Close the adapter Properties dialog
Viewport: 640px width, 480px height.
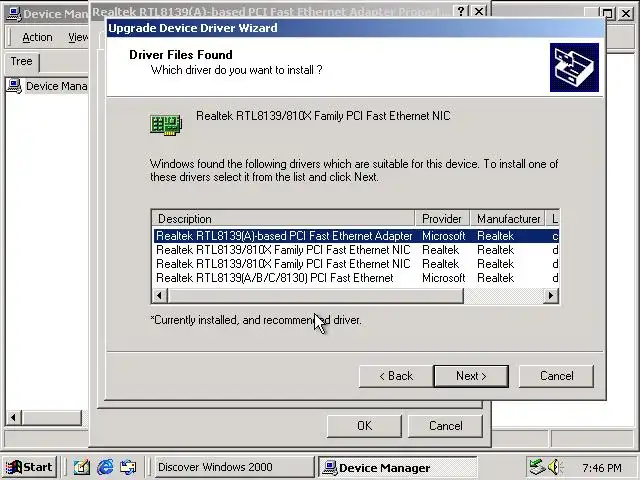[x=479, y=11]
